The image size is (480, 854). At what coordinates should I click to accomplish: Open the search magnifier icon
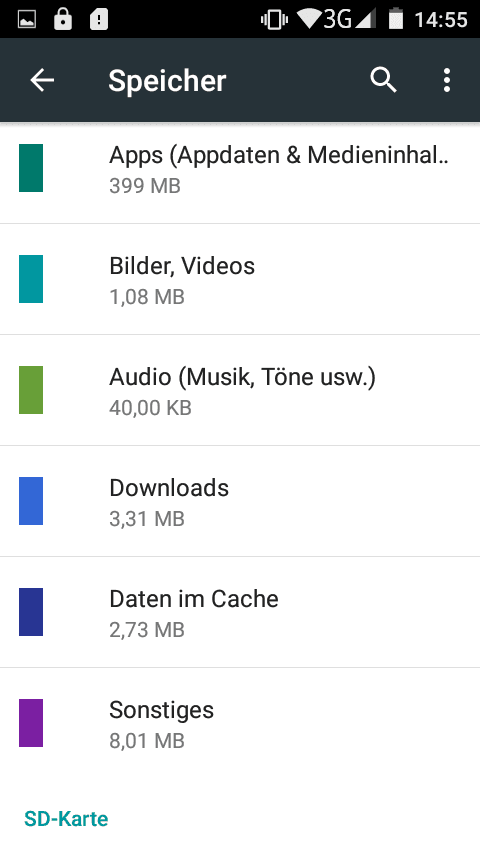point(383,80)
